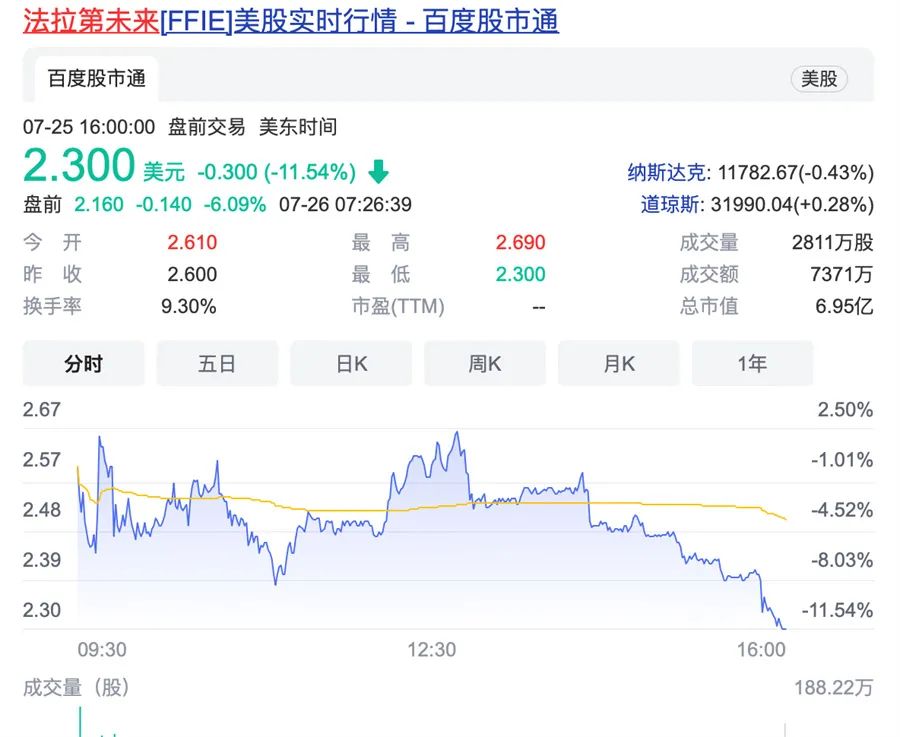900x737 pixels.
Task: Click the large 2.300 price figure
Action: point(79,165)
